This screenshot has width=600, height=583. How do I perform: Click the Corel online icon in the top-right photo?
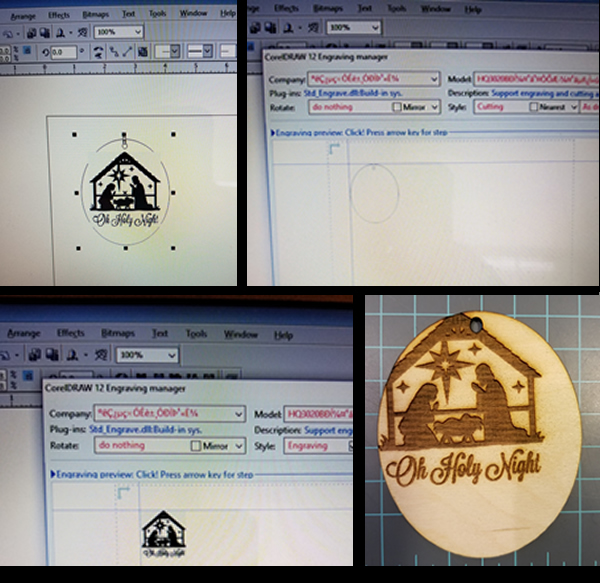(x=313, y=28)
